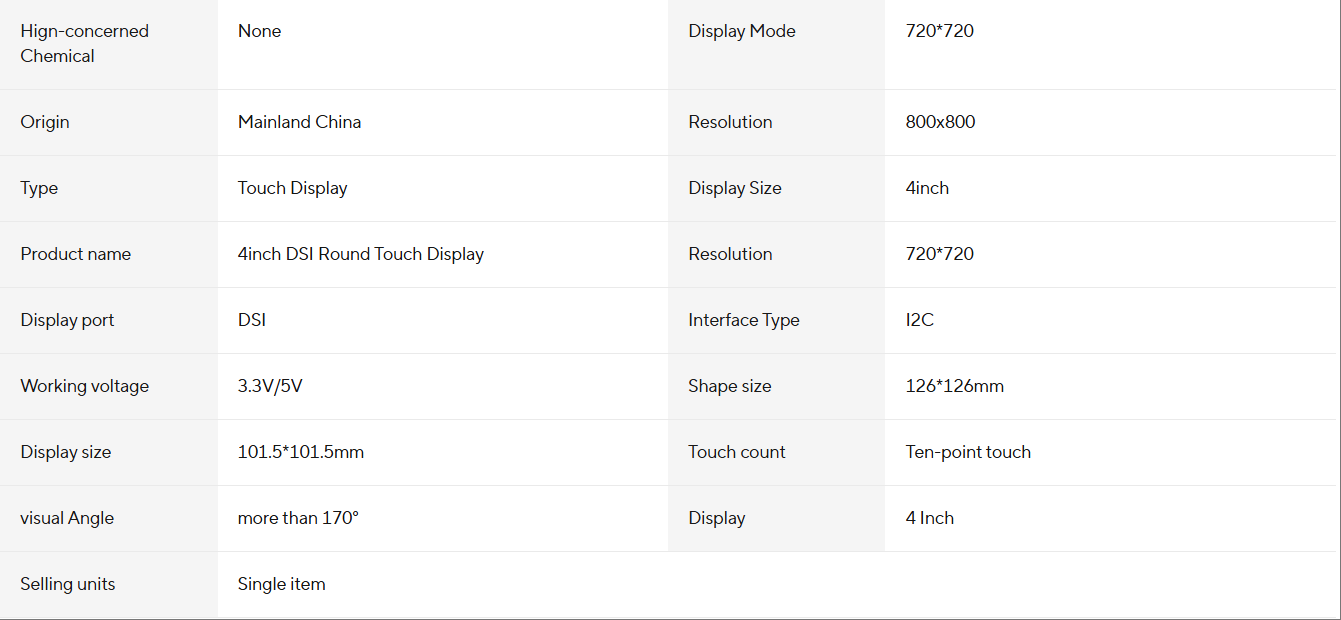1341x620 pixels.
Task: Select "4inch DSI Round Touch Display" product name
Action: pyautogui.click(x=360, y=254)
